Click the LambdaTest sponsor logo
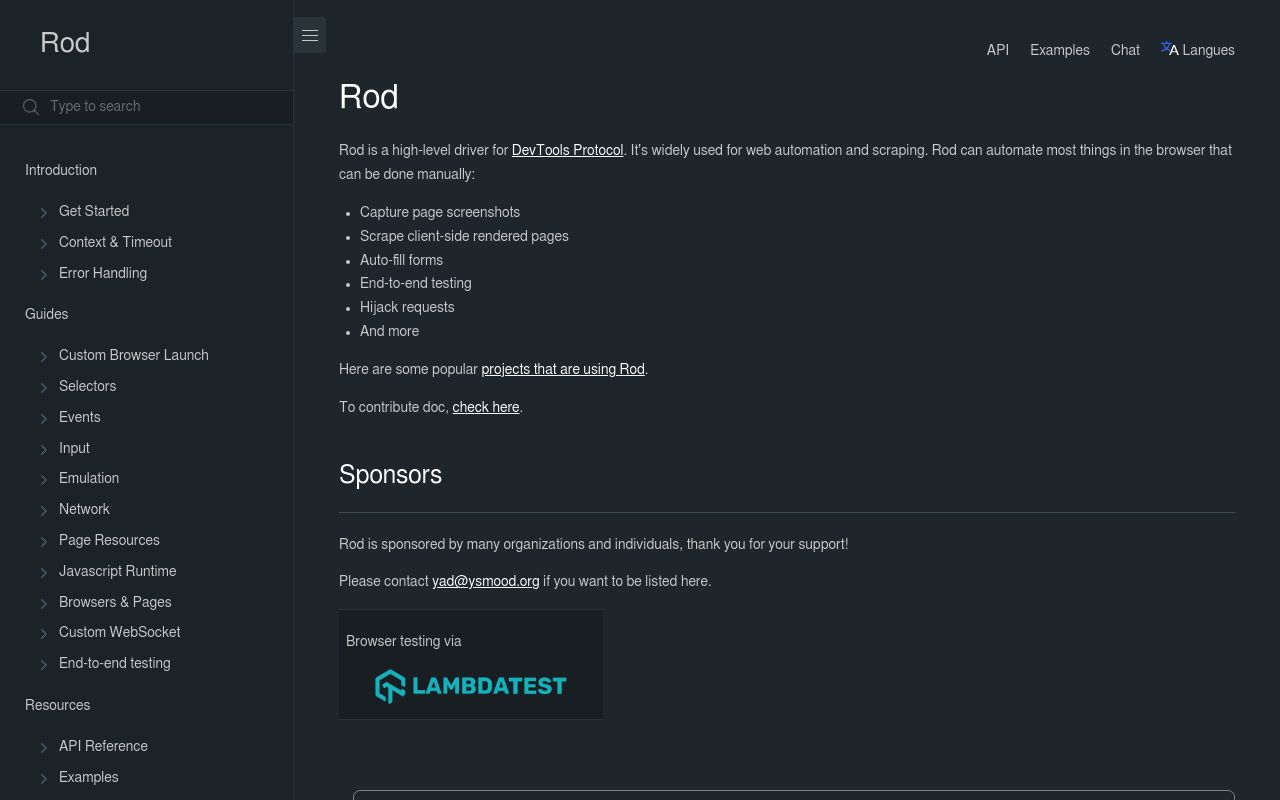The height and width of the screenshot is (800, 1280). (x=470, y=686)
